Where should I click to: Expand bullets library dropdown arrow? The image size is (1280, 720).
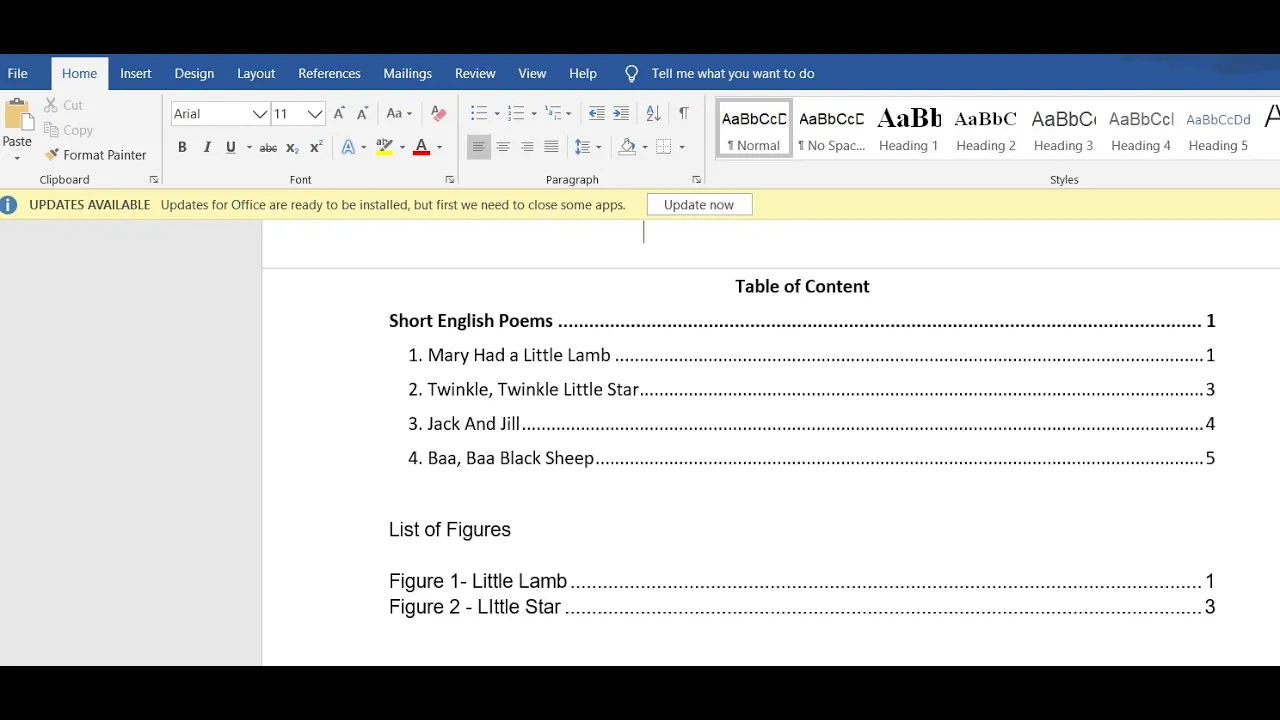496,114
